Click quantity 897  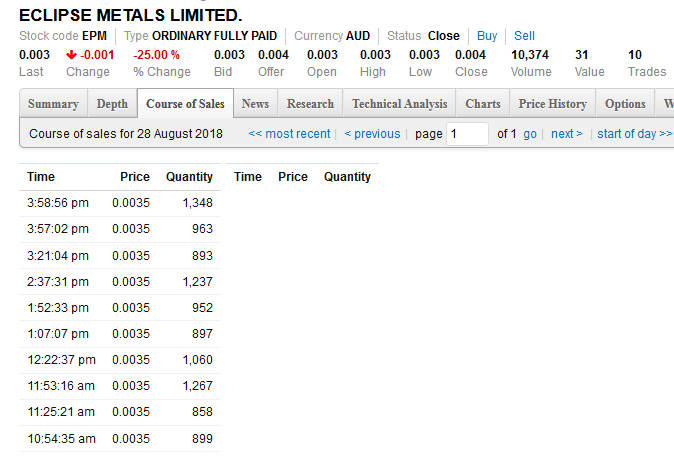pos(202,334)
